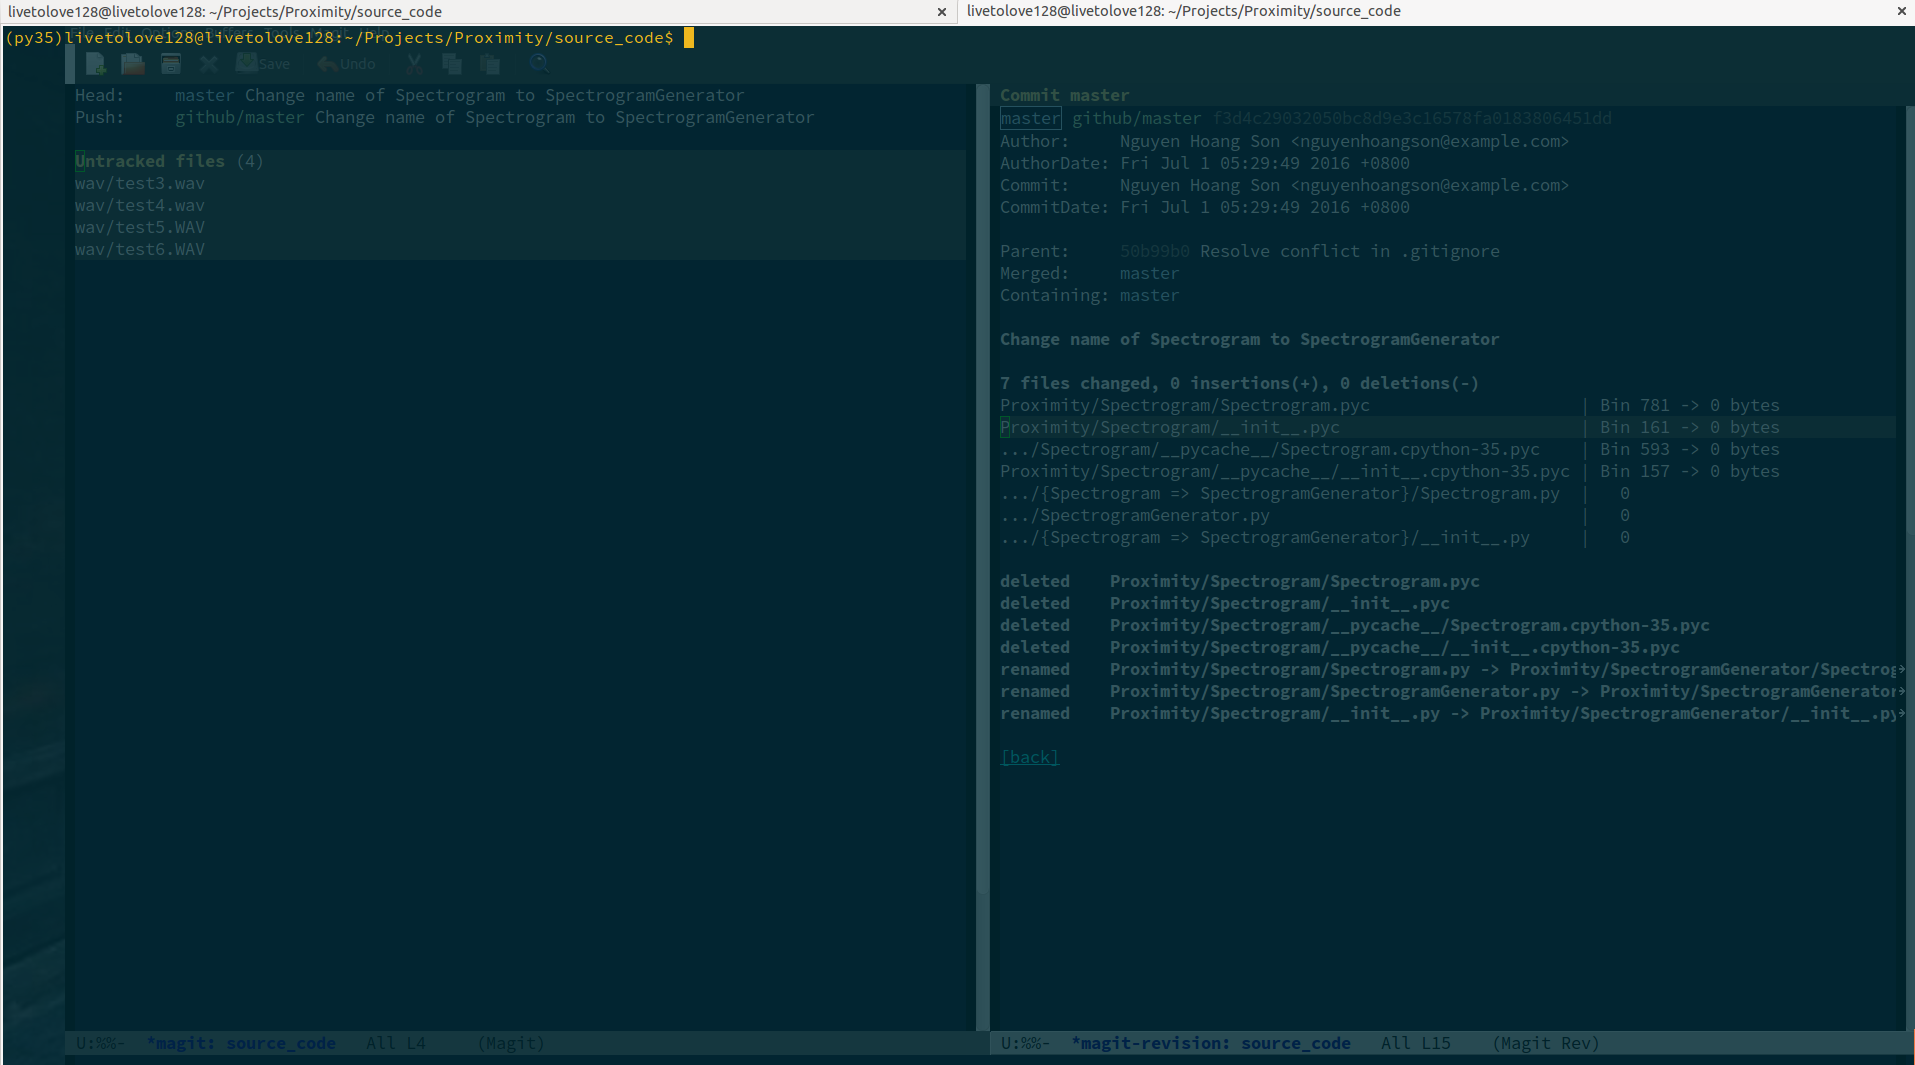Expand renamed Spectrogram/__init__.py section
The image size is (1915, 1065).
pyautogui.click(x=1450, y=713)
